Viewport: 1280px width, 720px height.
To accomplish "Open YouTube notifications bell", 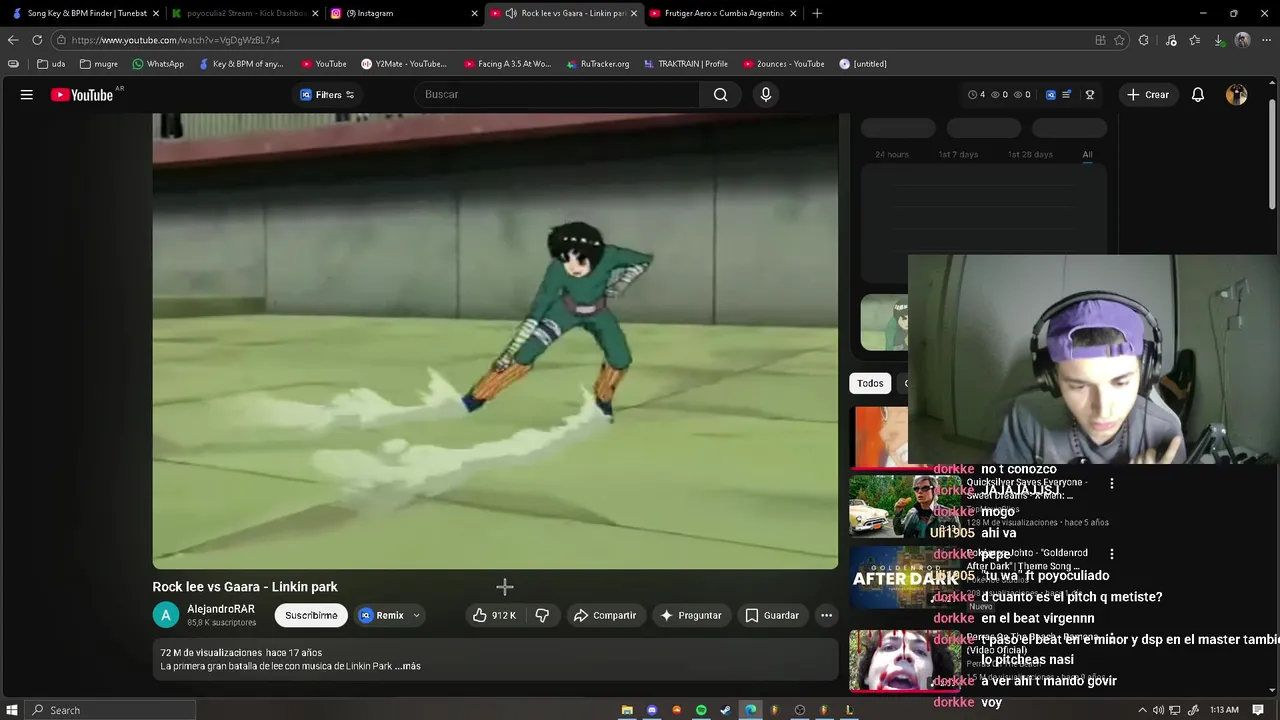I will [1198, 95].
